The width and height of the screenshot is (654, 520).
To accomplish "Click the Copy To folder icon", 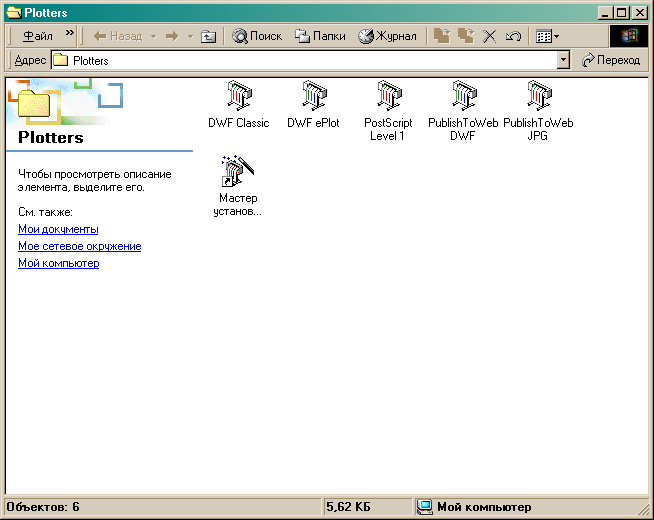I will 466,36.
